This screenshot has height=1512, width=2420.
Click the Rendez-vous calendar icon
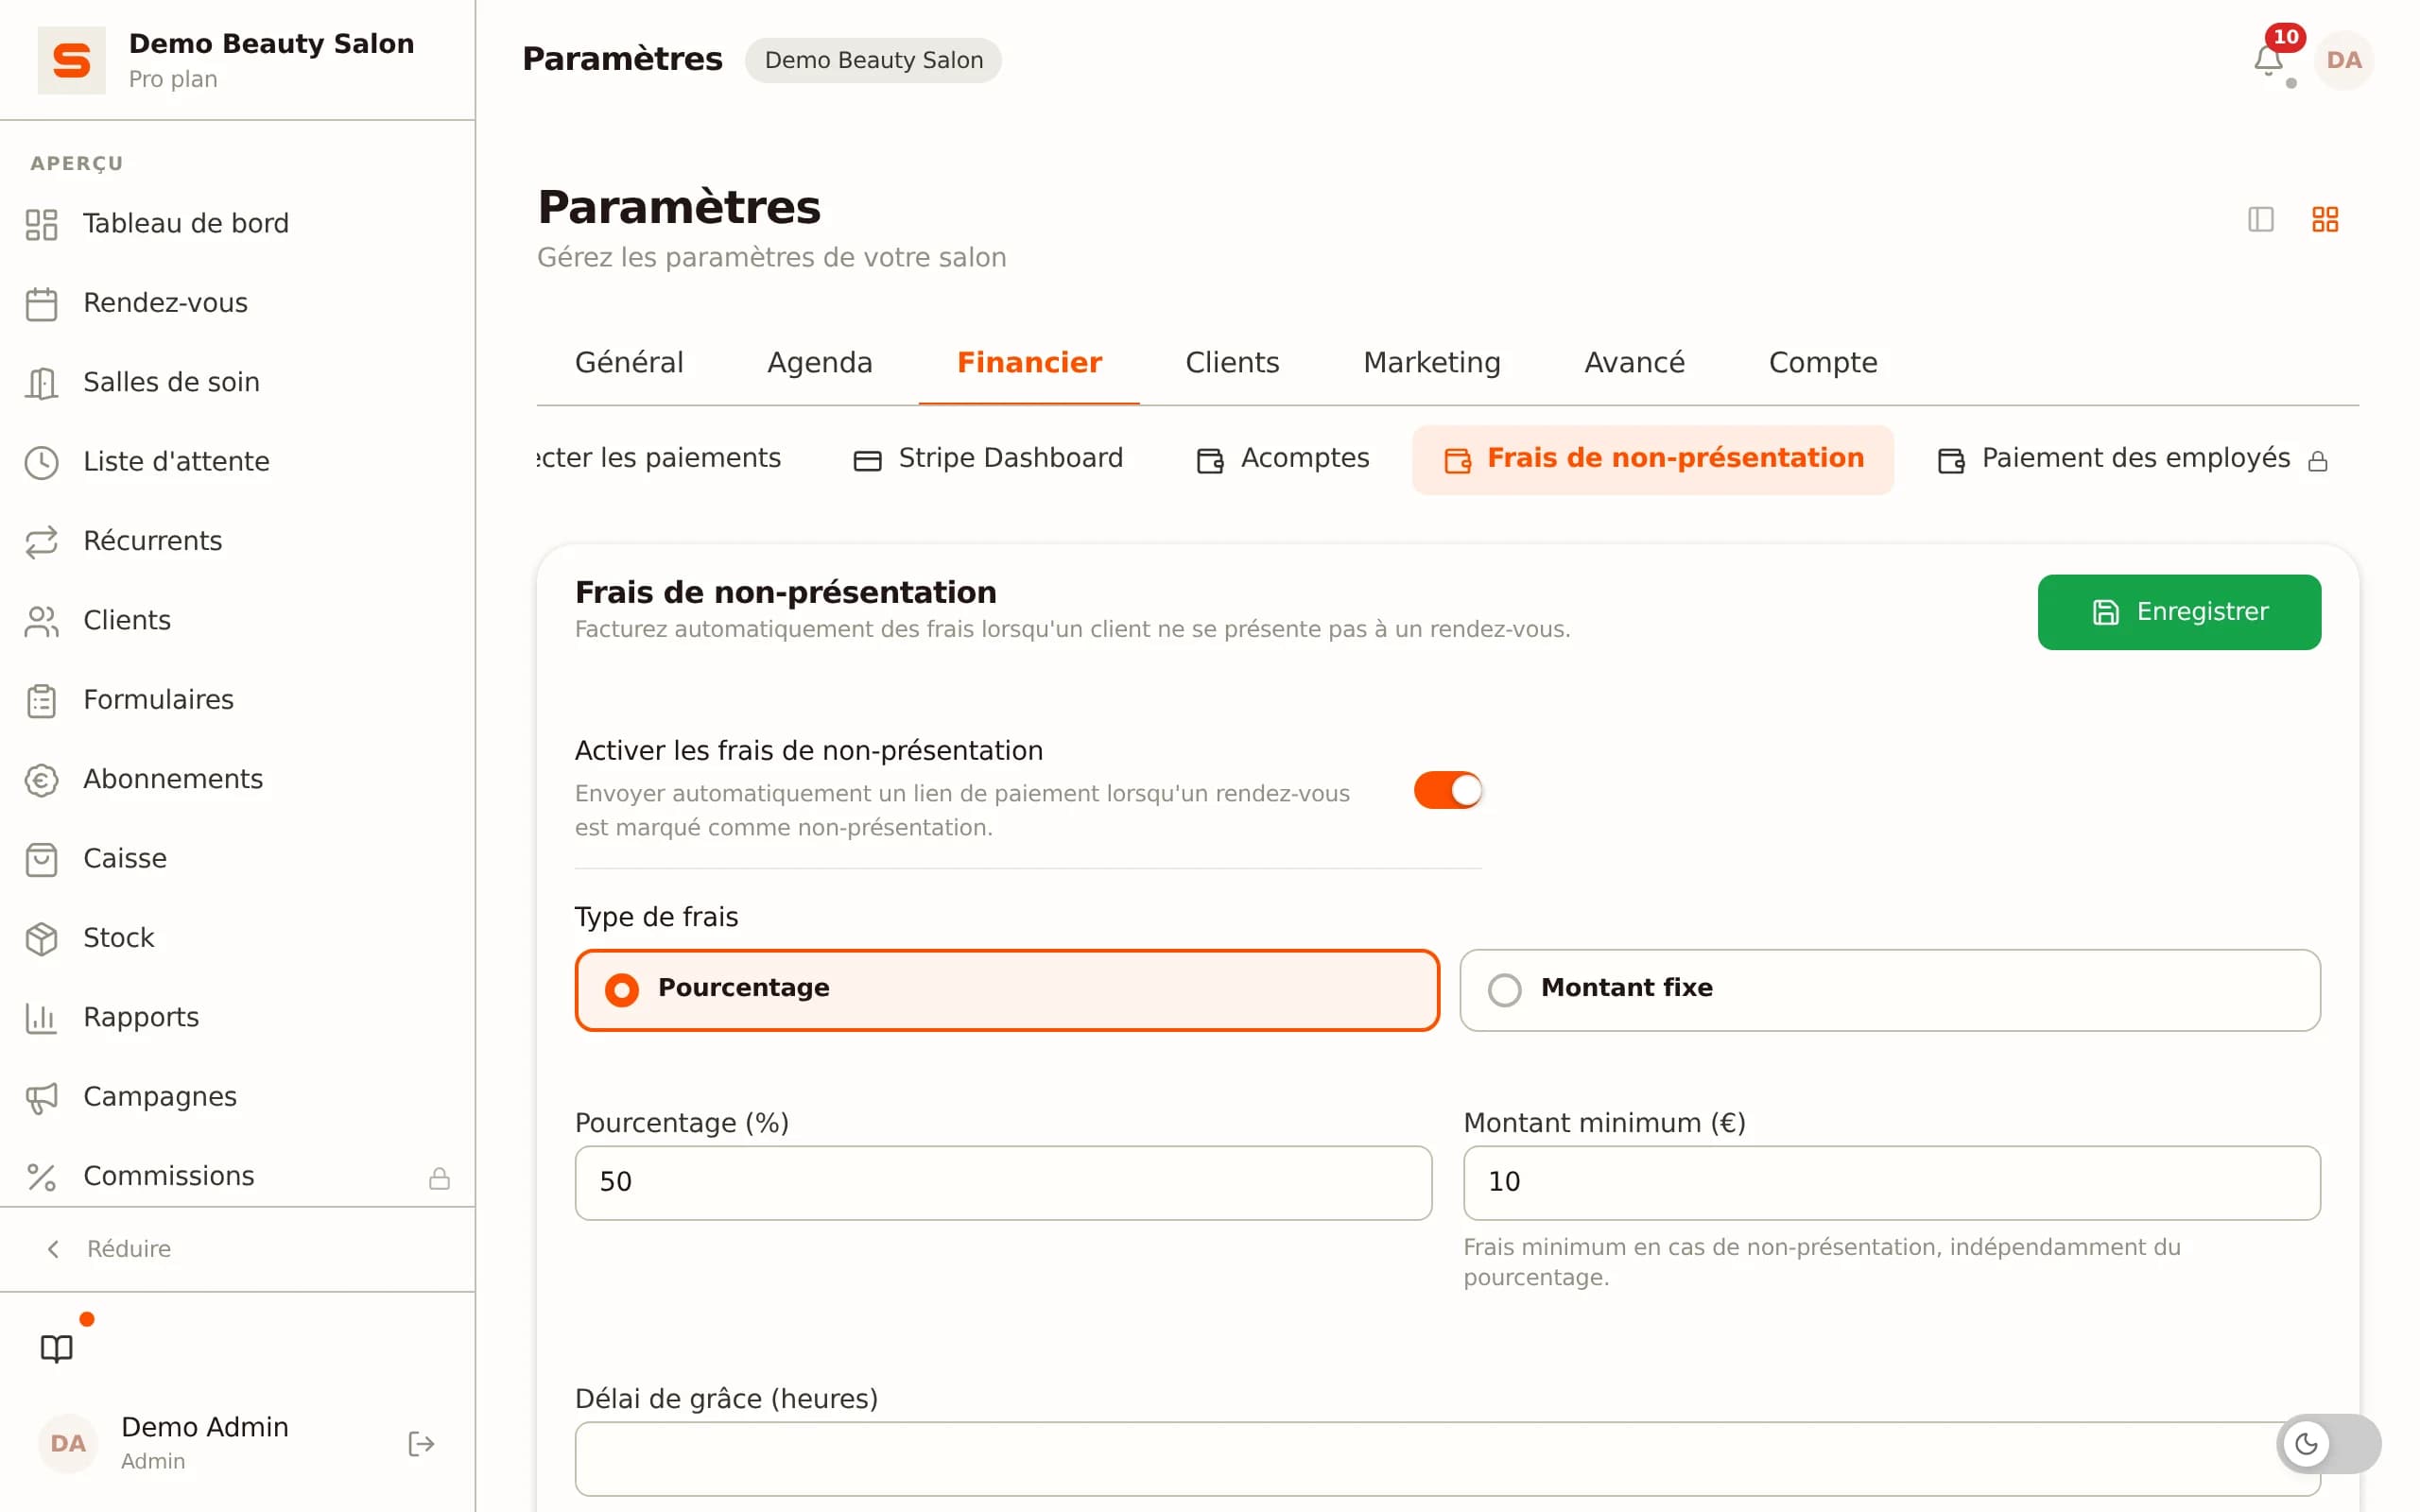(41, 304)
